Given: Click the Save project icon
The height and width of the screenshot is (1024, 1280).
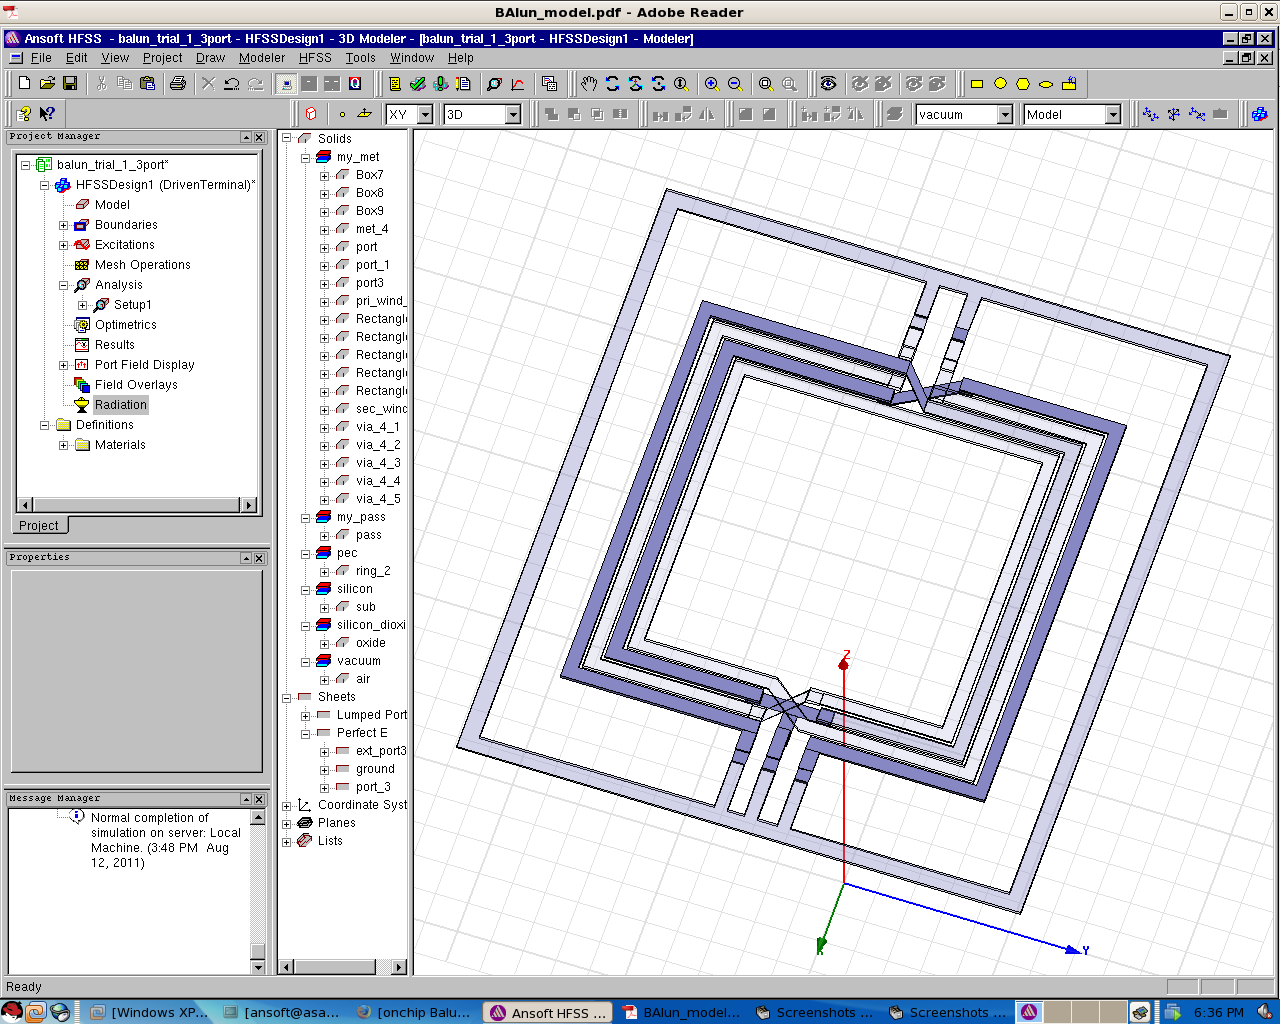Looking at the screenshot, I should pyautogui.click(x=70, y=84).
